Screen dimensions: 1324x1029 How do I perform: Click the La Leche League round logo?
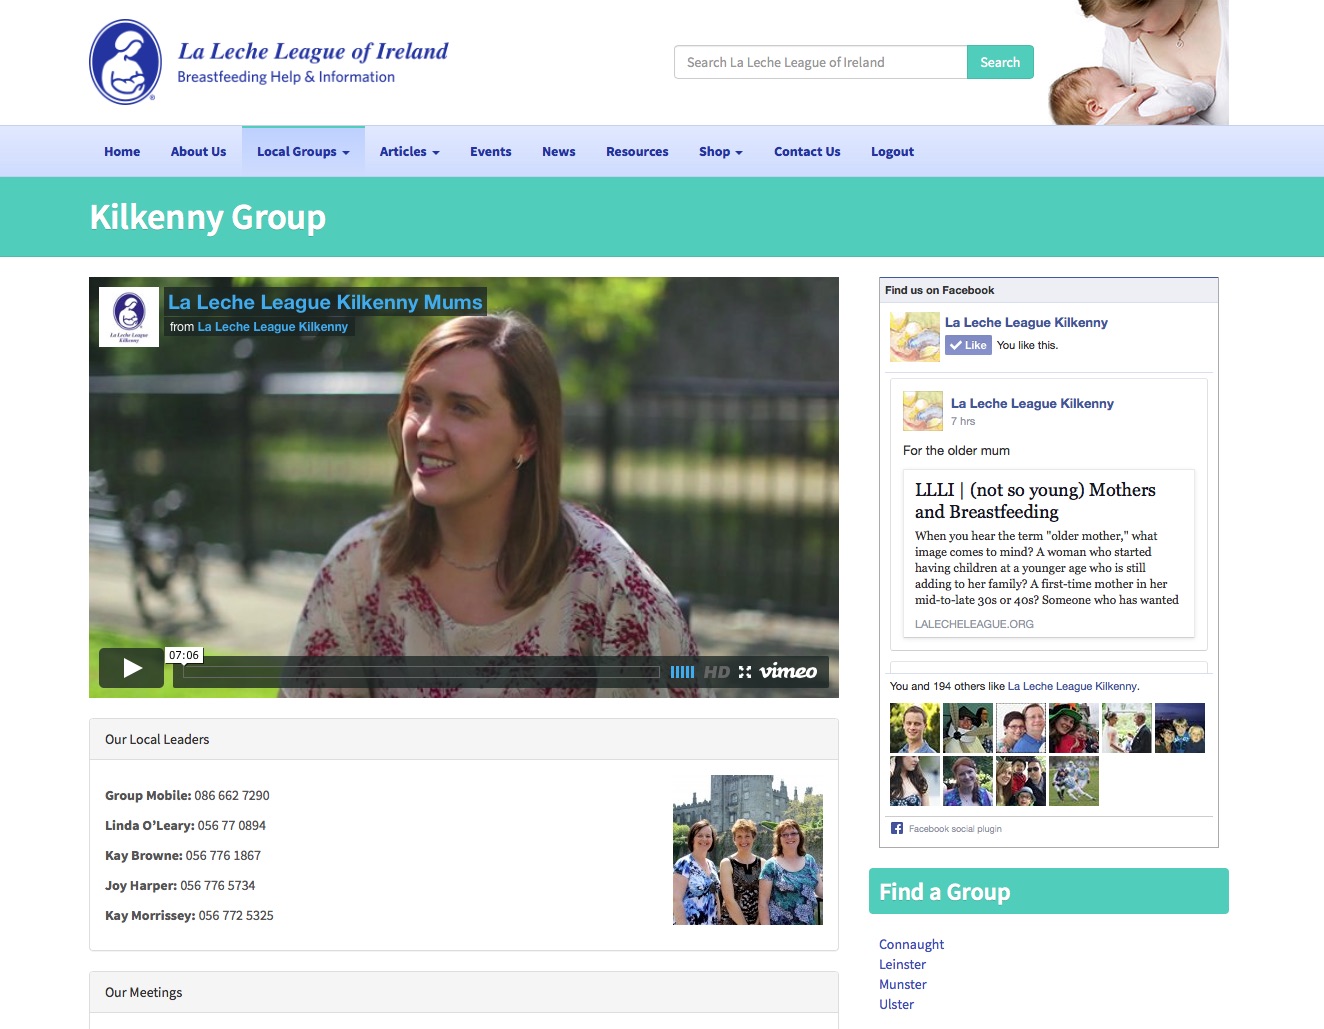click(126, 62)
